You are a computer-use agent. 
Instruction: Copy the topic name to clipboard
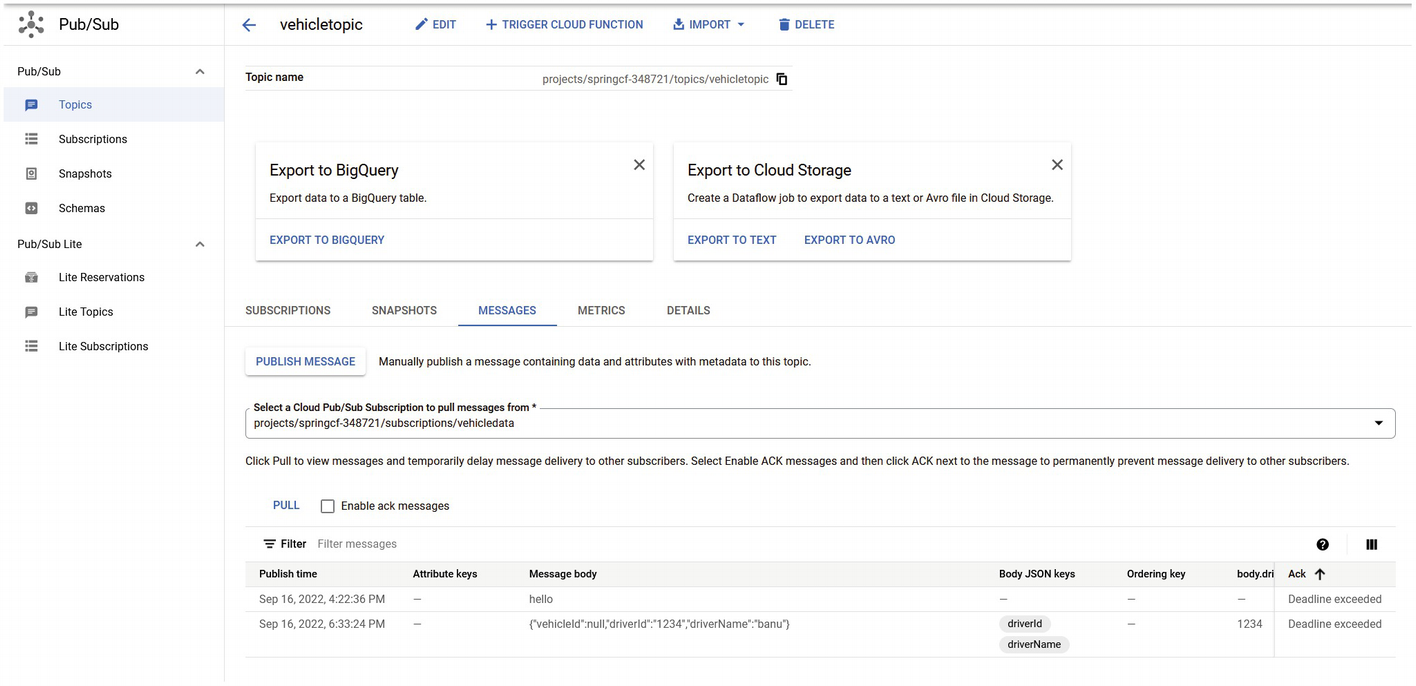(782, 79)
